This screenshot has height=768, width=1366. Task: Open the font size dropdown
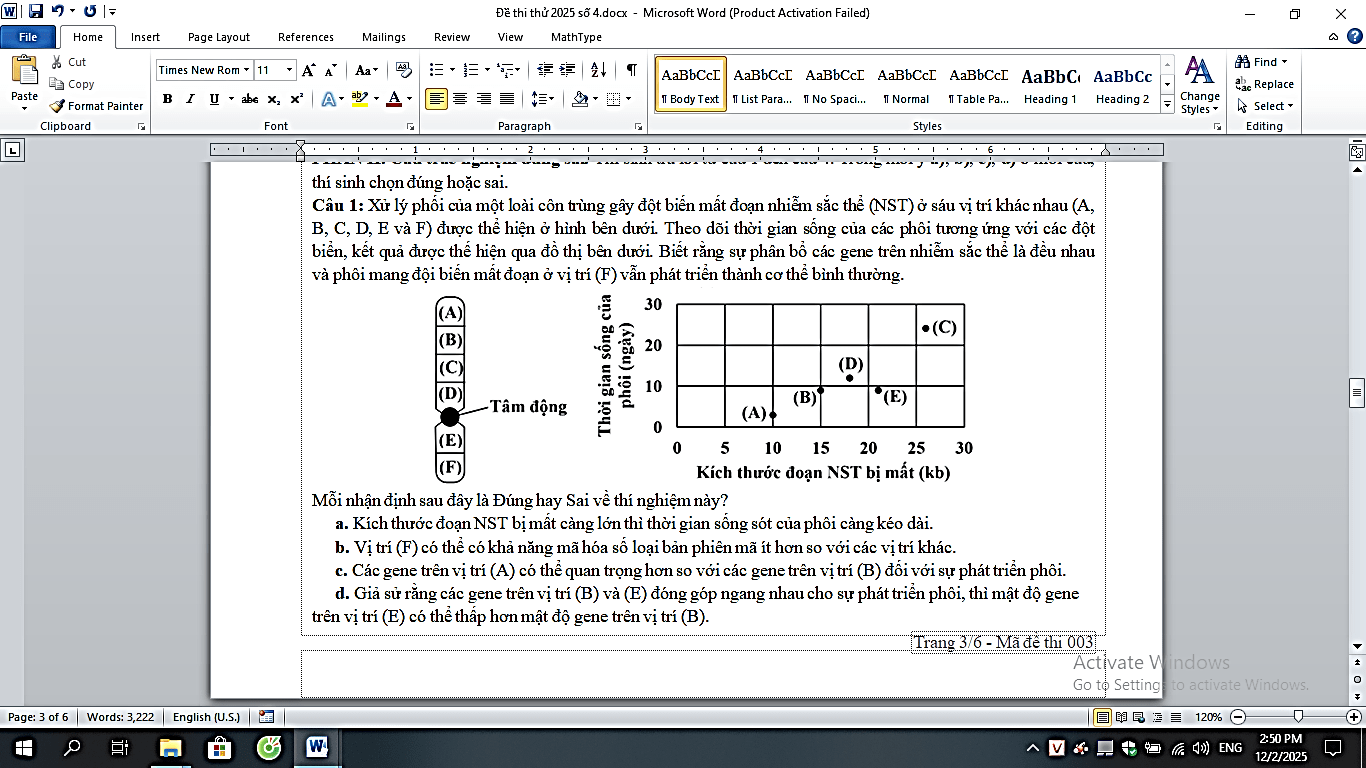point(290,70)
